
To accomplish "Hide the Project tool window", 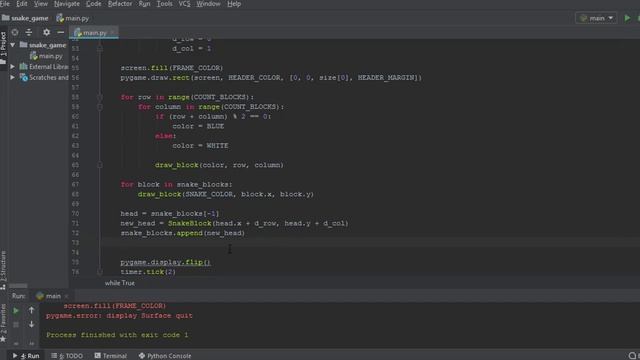I will click(x=60, y=32).
